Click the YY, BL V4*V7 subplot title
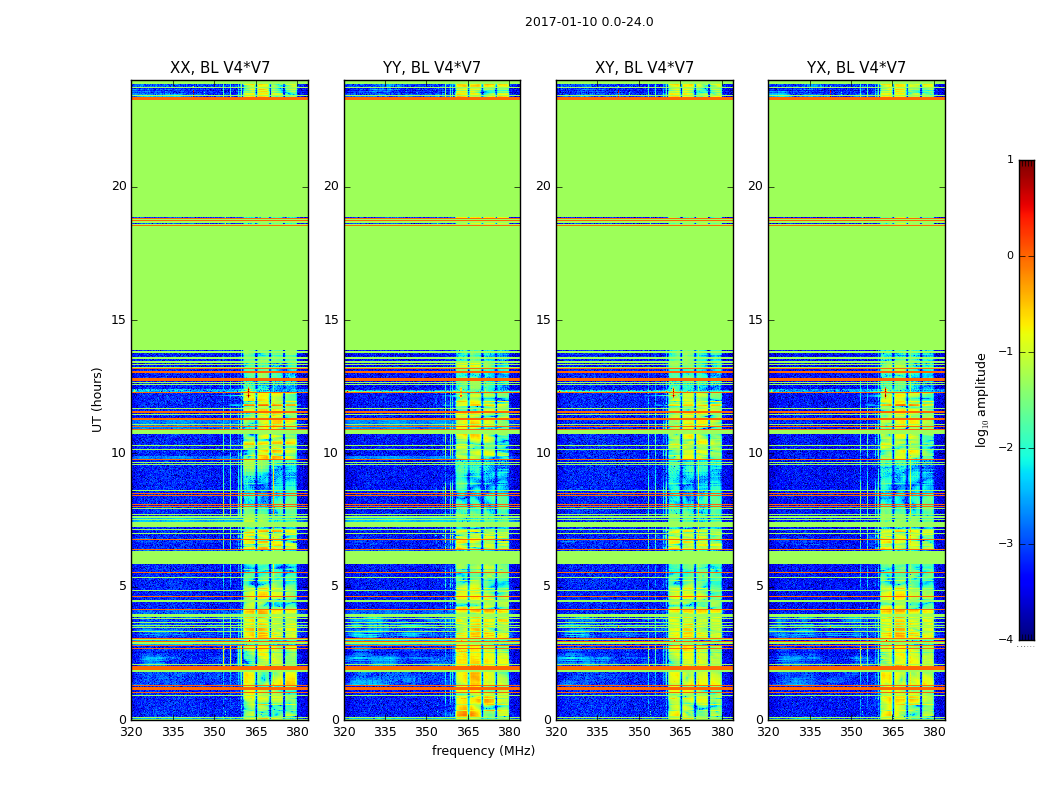This screenshot has width=1050, height=800. (432, 68)
